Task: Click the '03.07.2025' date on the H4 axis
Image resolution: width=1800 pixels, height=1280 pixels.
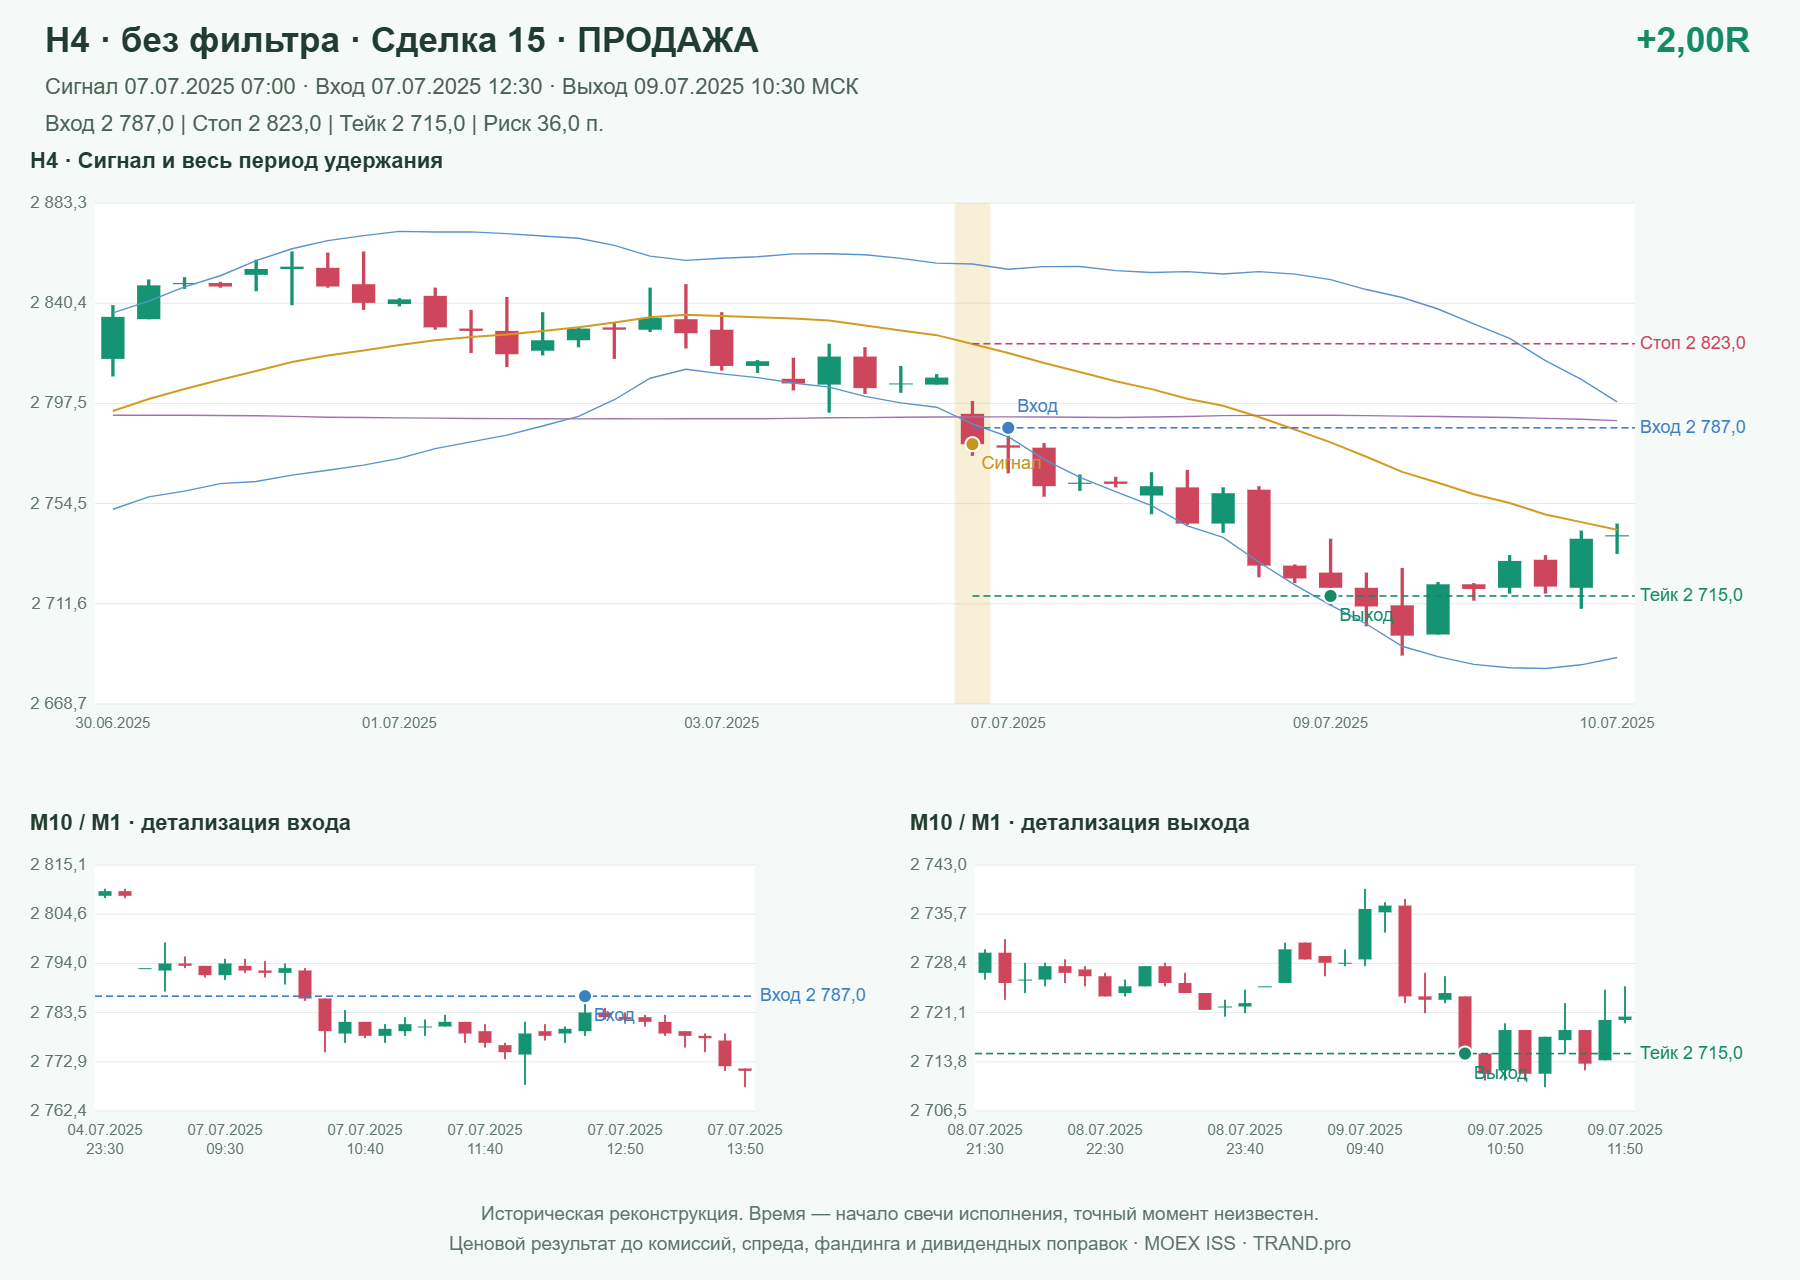Action: [x=721, y=723]
